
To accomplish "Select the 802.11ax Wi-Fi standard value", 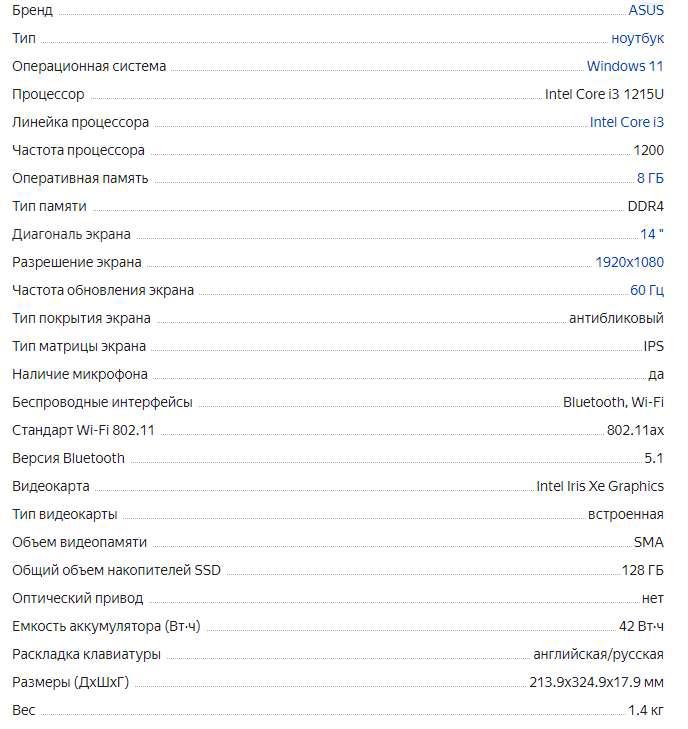I will click(x=635, y=430).
